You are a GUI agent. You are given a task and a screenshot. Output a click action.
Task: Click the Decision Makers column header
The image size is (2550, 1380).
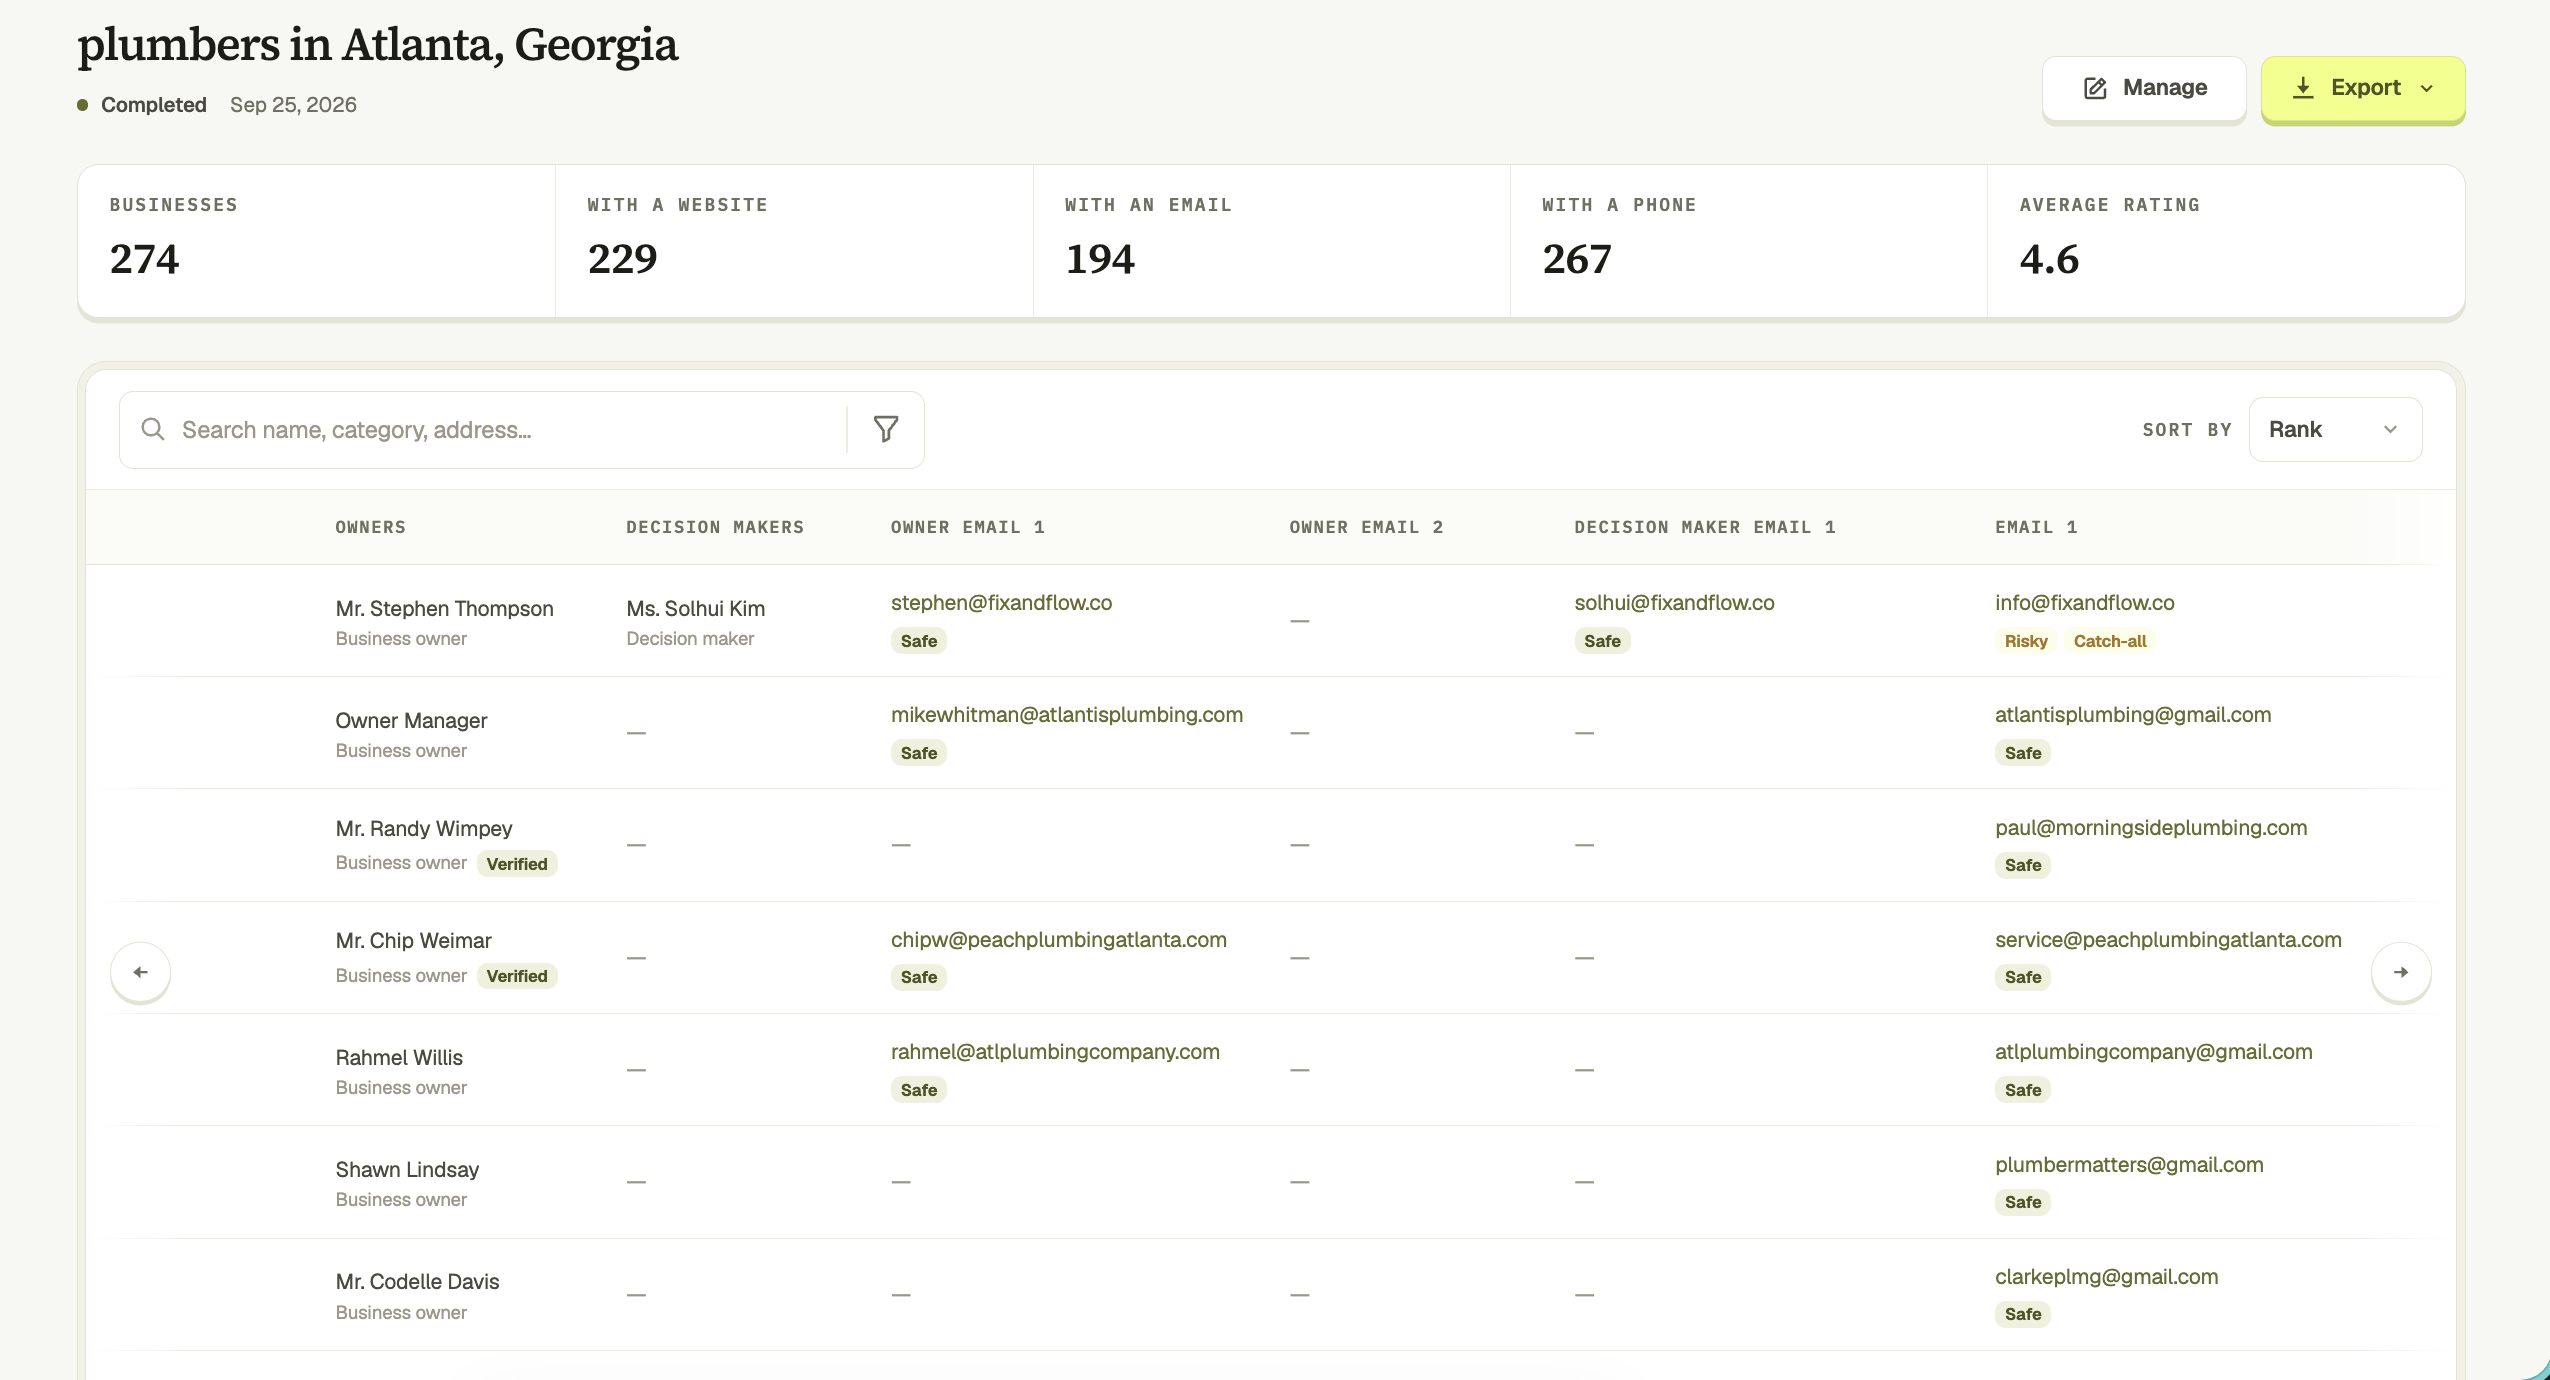715,527
